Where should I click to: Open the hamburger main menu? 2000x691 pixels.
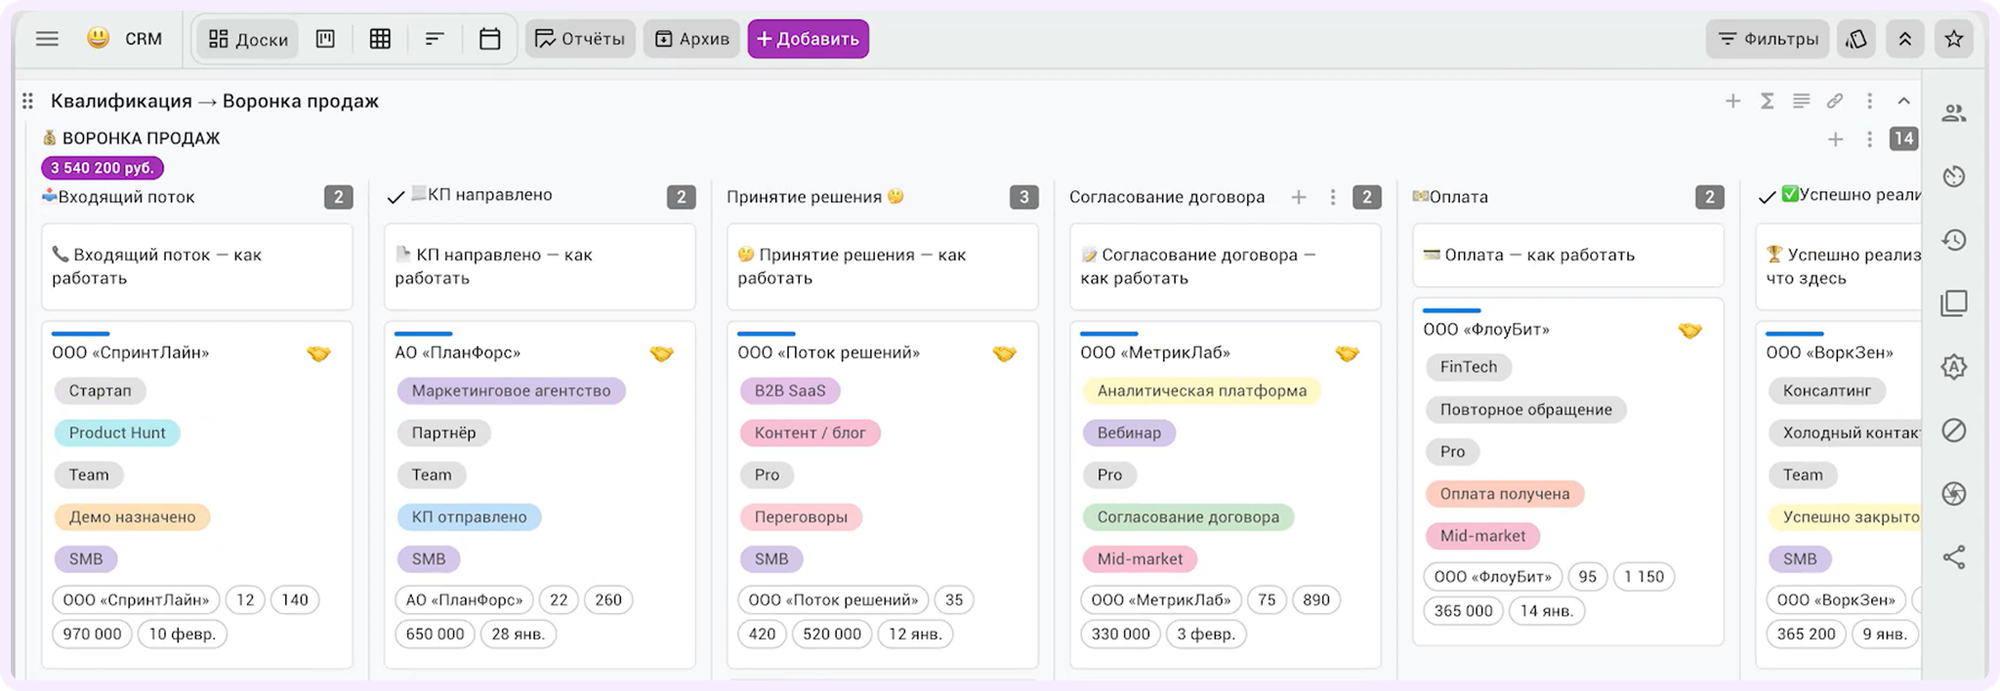pyautogui.click(x=47, y=39)
